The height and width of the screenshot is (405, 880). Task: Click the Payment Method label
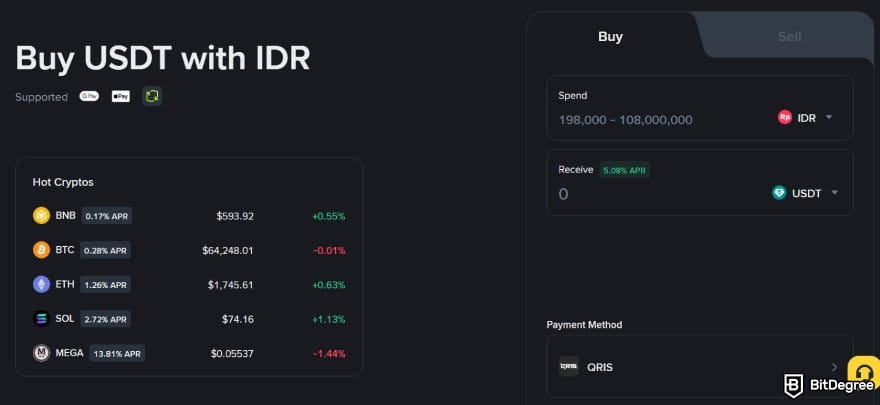pyautogui.click(x=584, y=325)
